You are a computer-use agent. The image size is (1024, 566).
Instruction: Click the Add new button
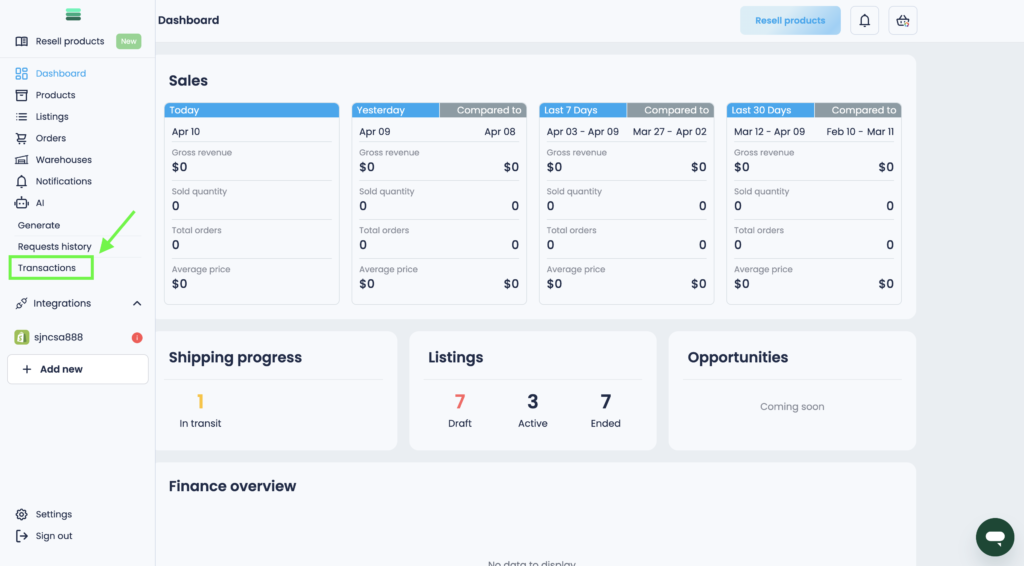(x=77, y=369)
